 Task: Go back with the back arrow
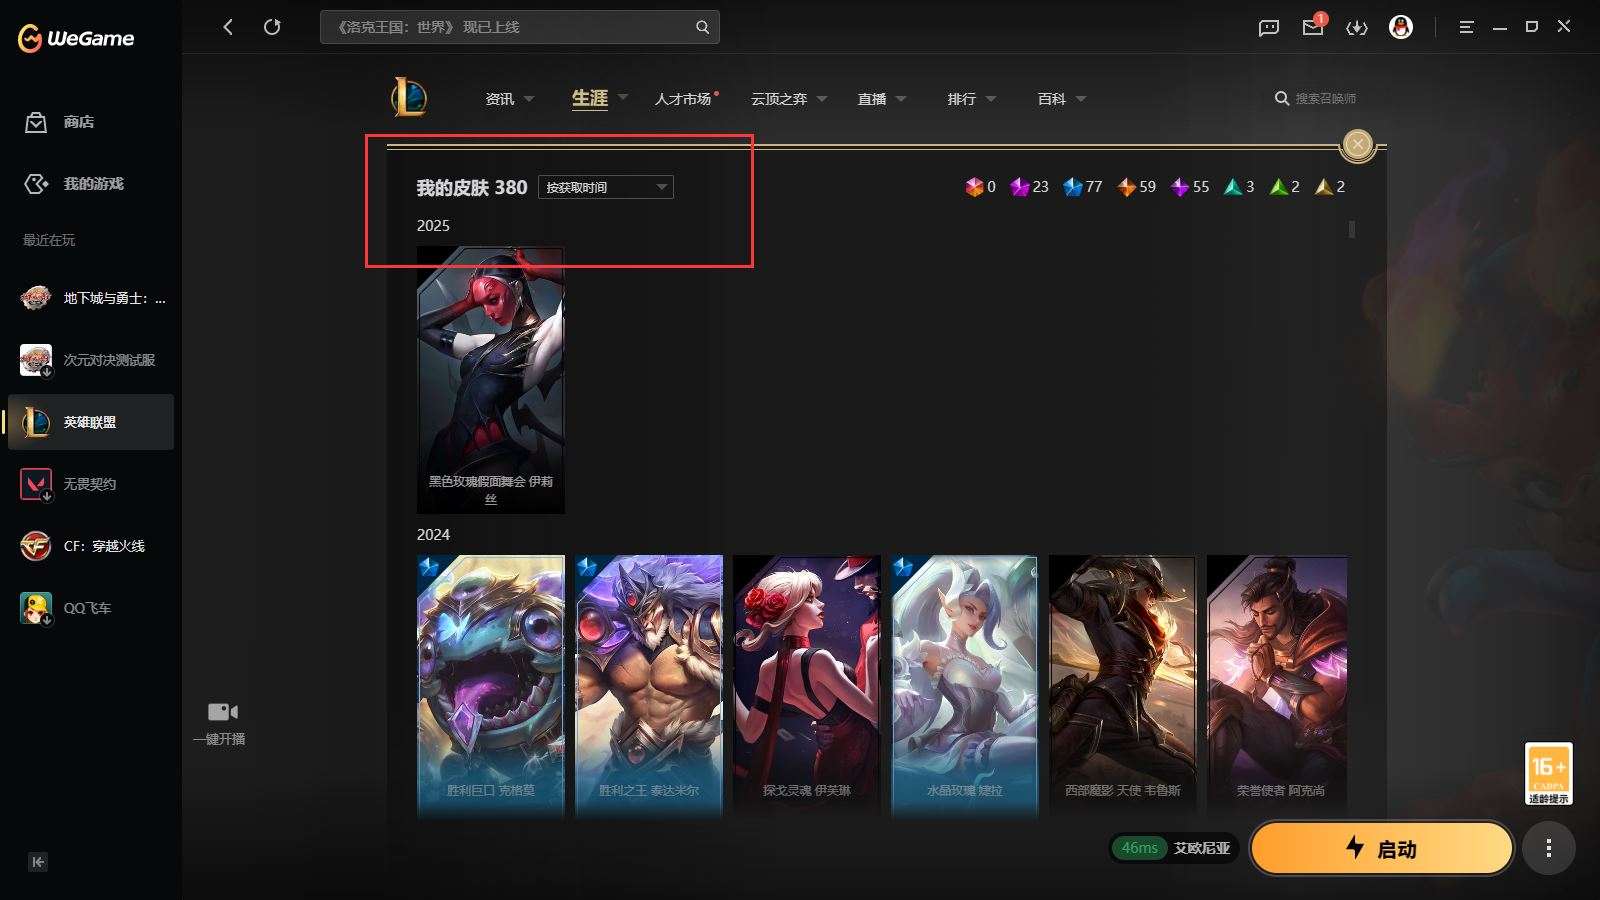click(228, 27)
